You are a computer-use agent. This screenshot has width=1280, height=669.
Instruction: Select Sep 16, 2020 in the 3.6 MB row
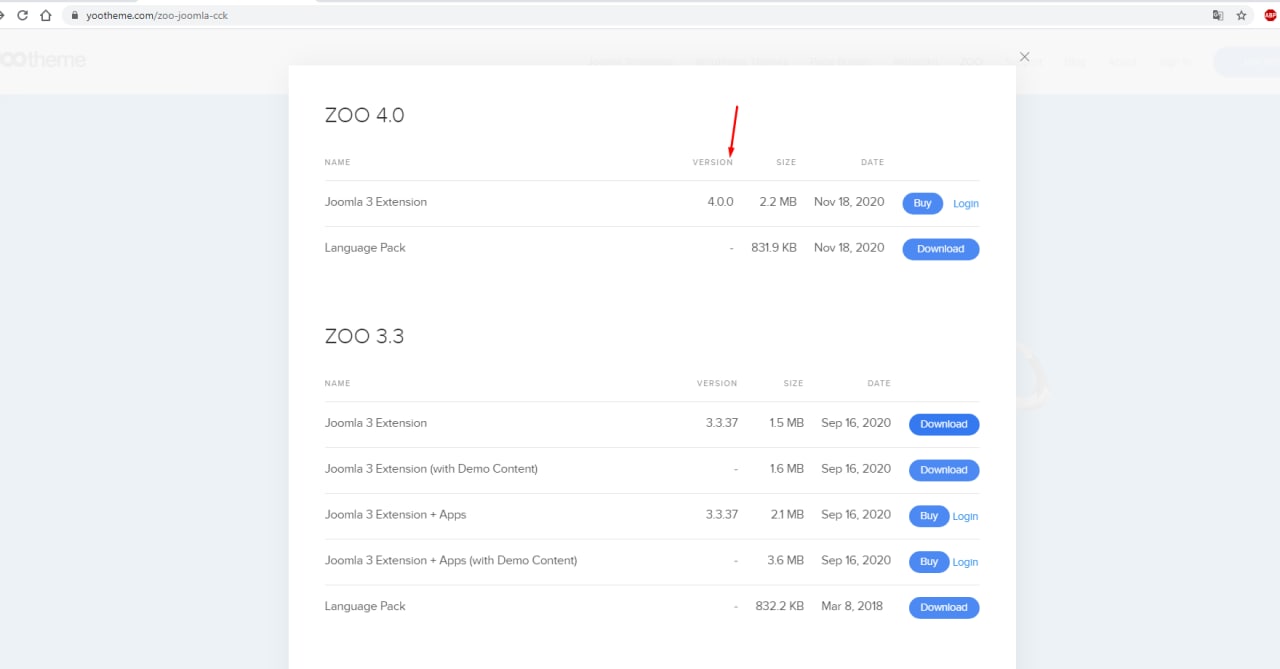[x=856, y=561]
